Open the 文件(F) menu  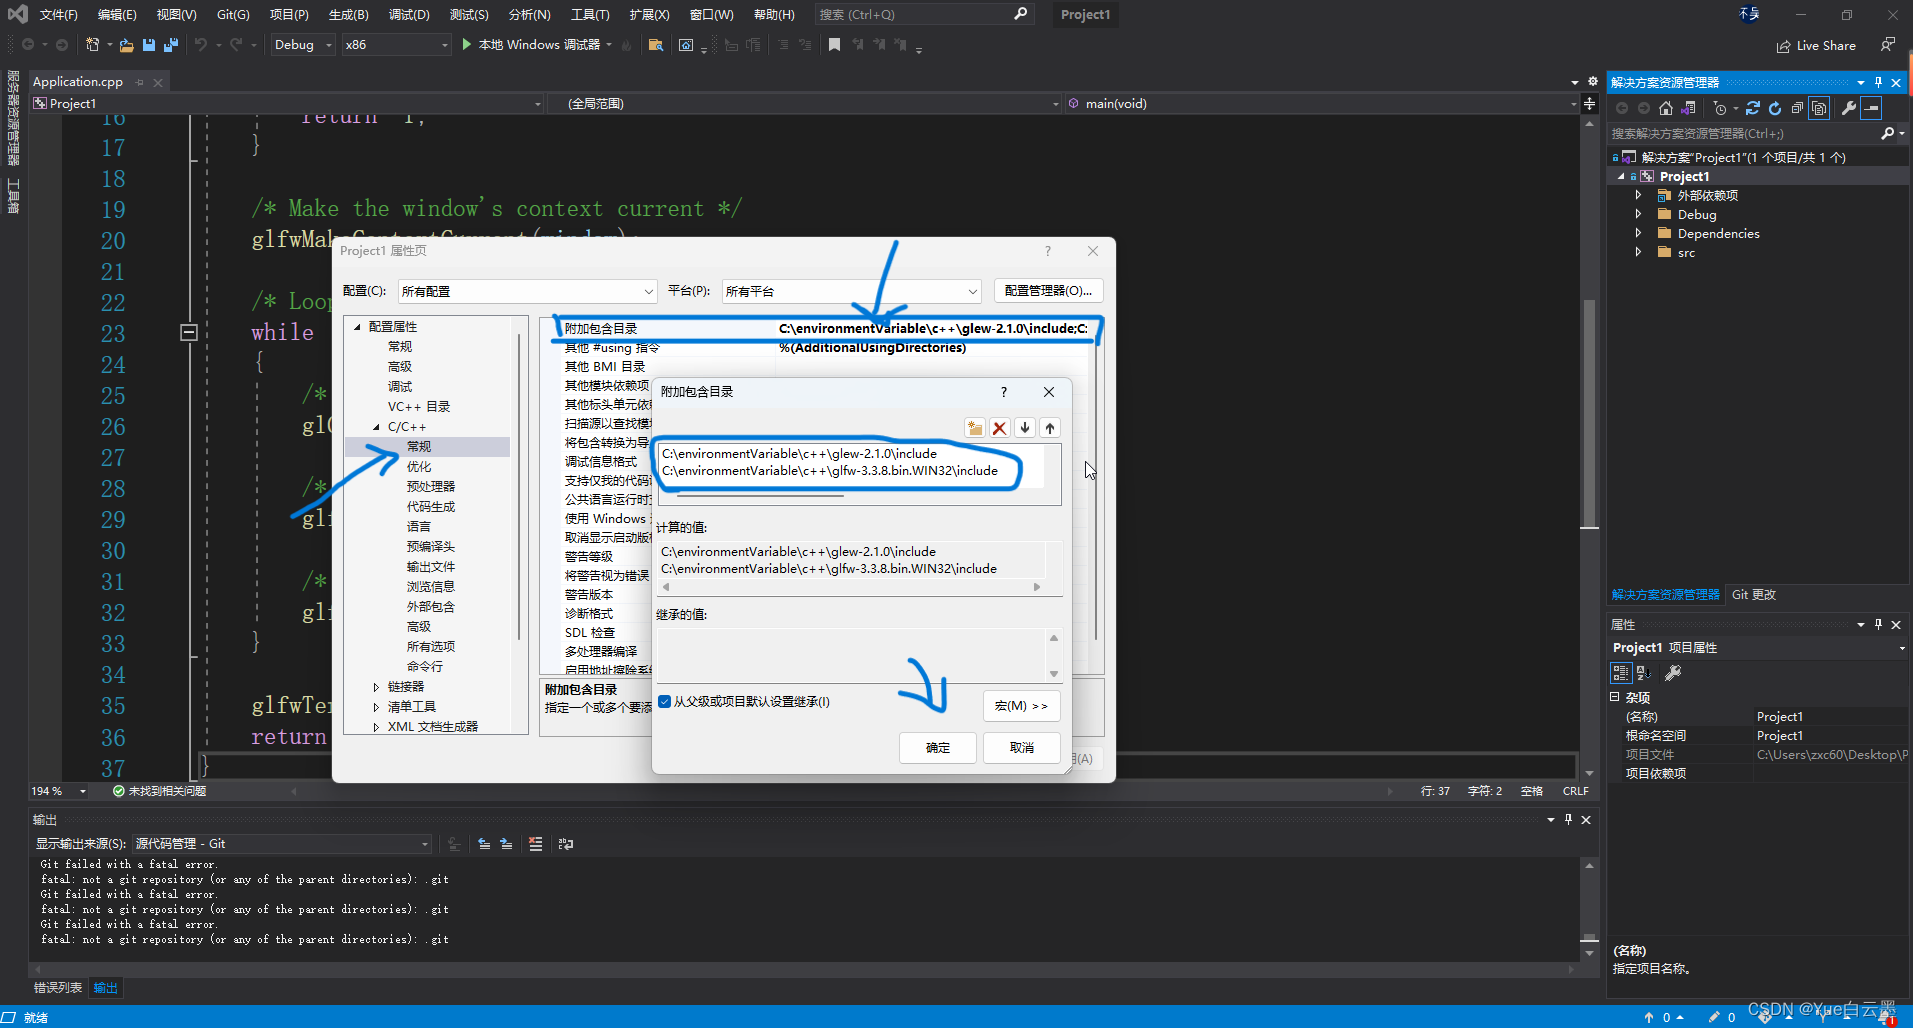[59, 14]
